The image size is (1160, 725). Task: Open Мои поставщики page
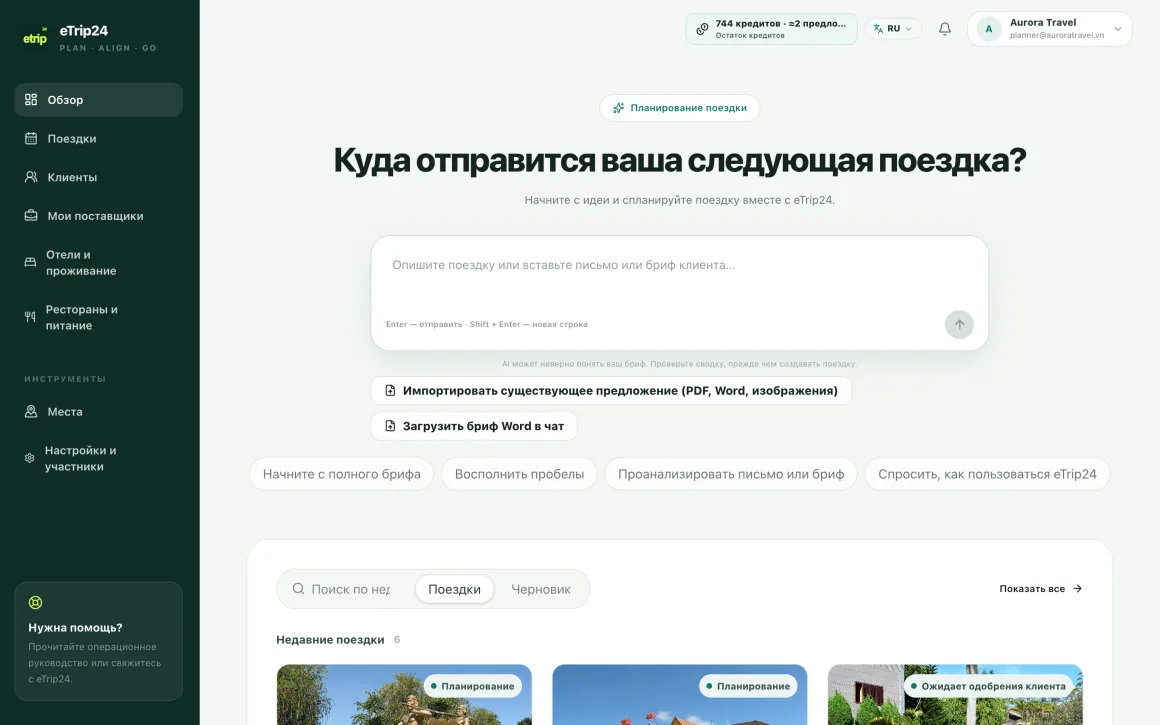pos(98,216)
